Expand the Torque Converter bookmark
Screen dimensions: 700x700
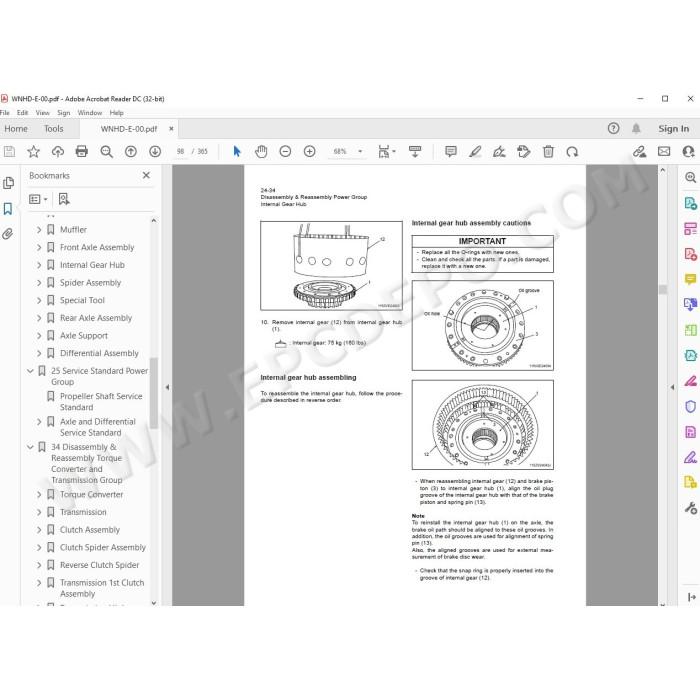point(39,495)
